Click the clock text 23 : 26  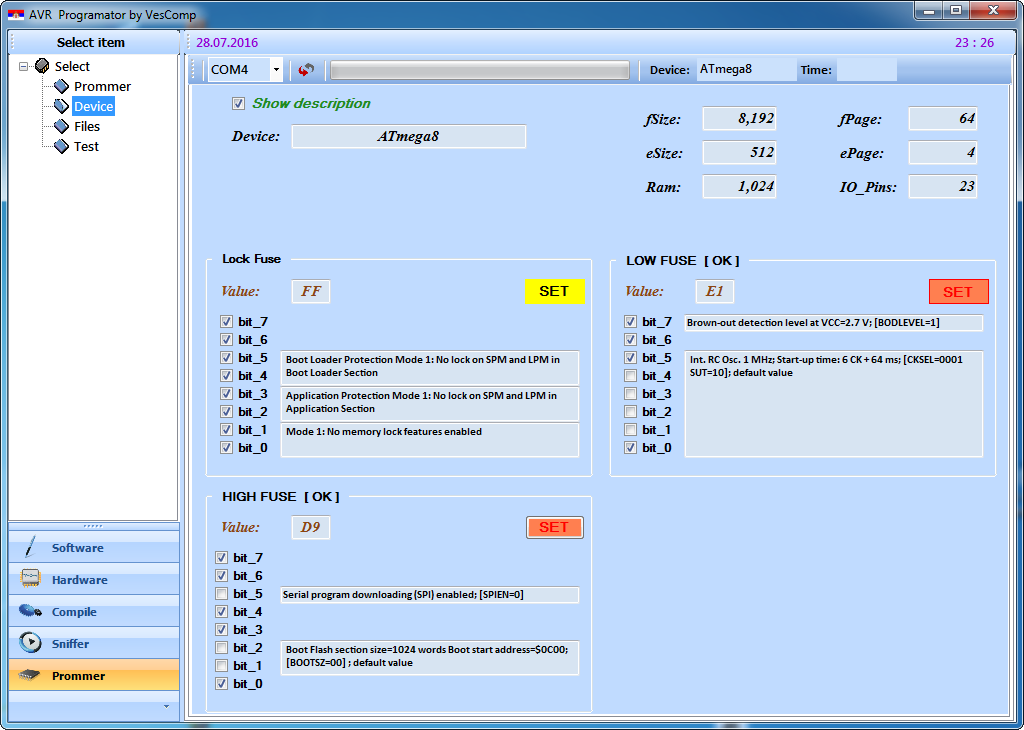pyautogui.click(x=974, y=42)
